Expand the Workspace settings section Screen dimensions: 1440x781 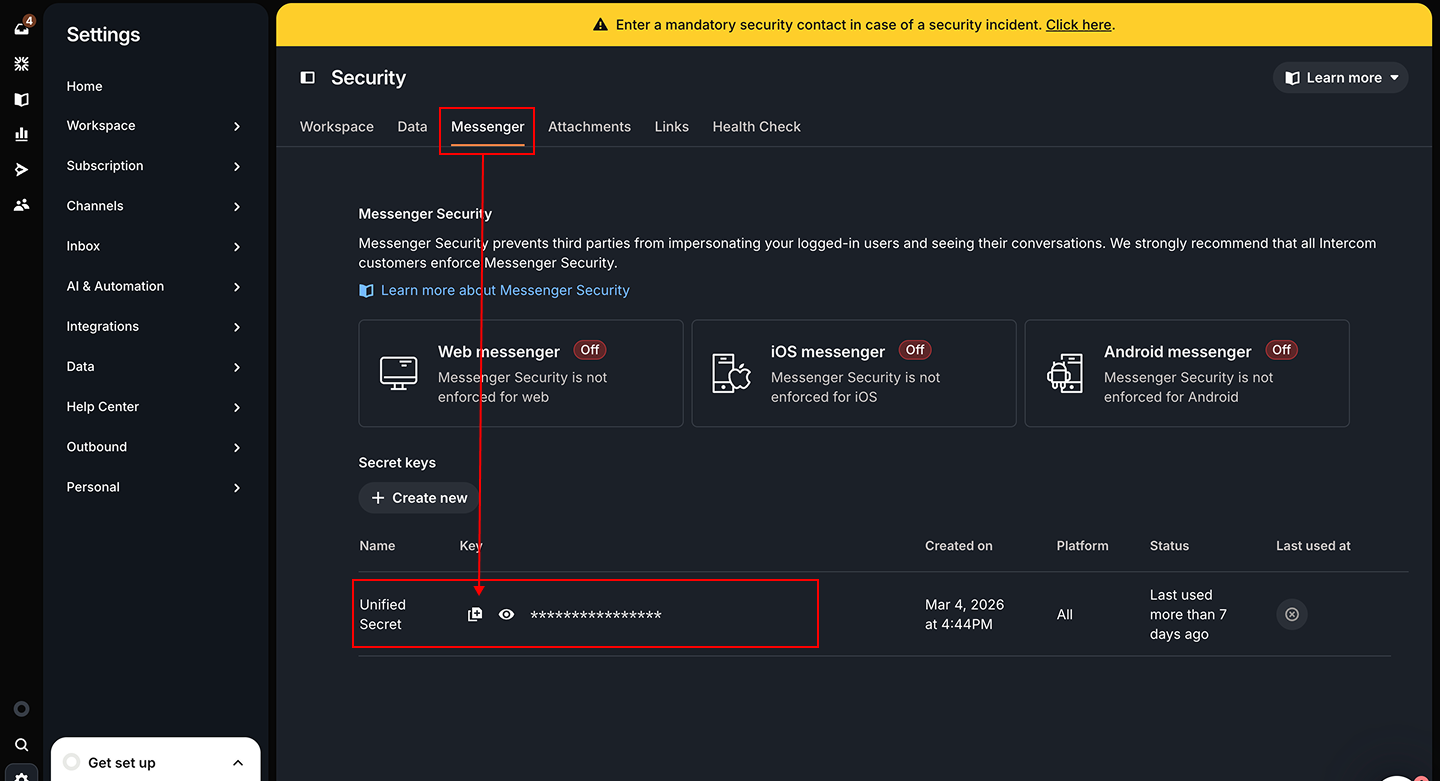(154, 126)
